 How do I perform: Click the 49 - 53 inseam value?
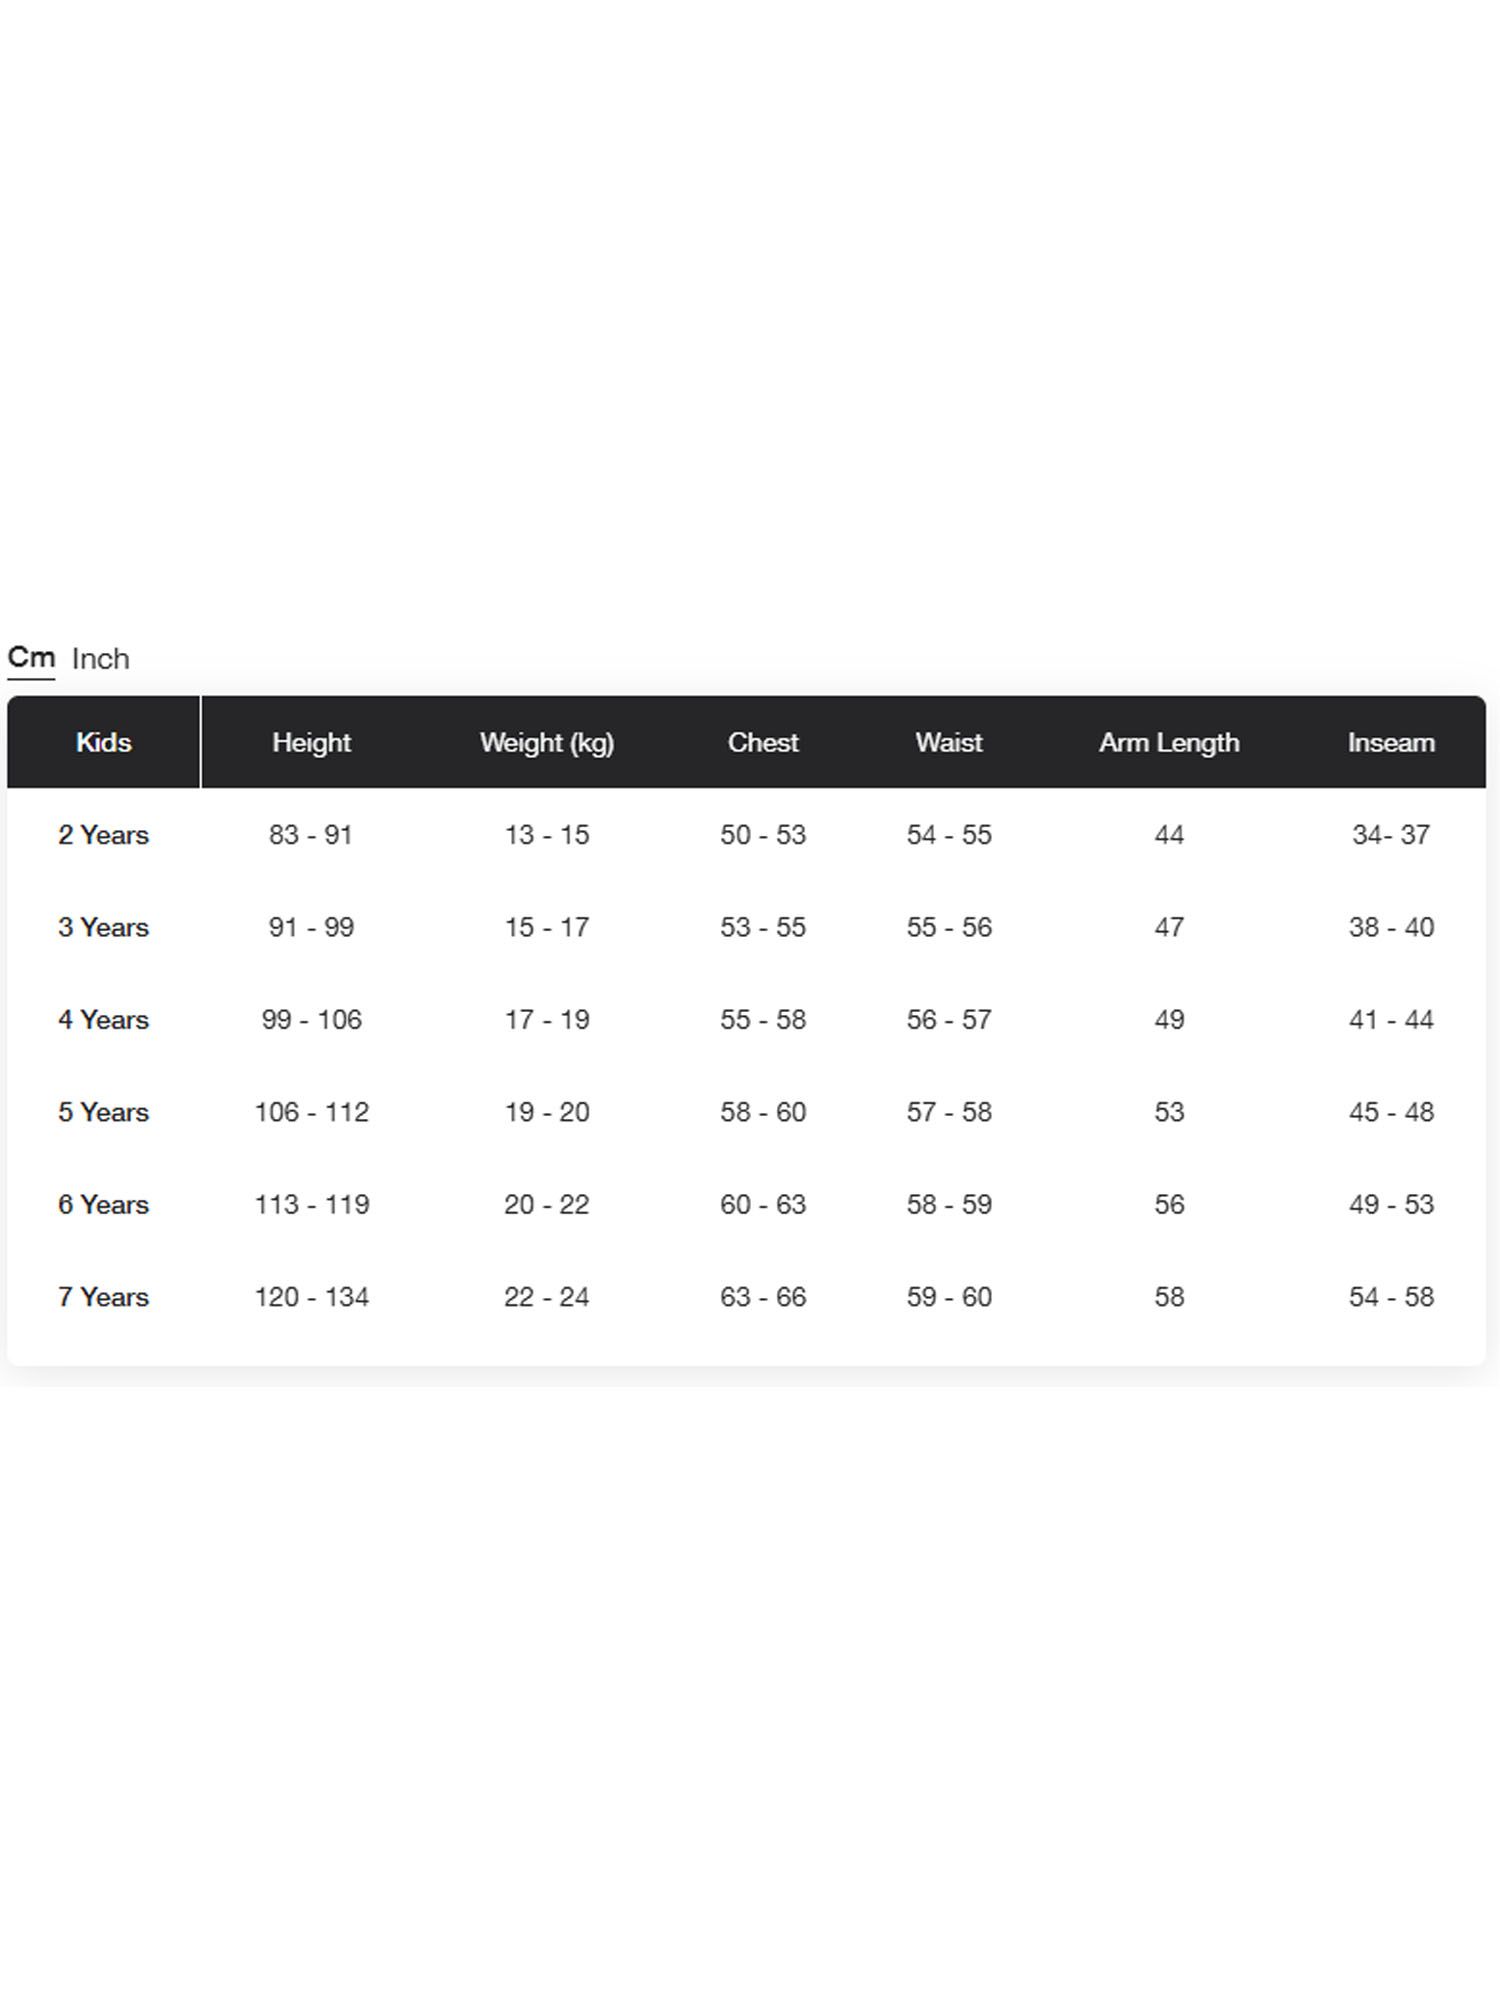click(x=1391, y=1204)
